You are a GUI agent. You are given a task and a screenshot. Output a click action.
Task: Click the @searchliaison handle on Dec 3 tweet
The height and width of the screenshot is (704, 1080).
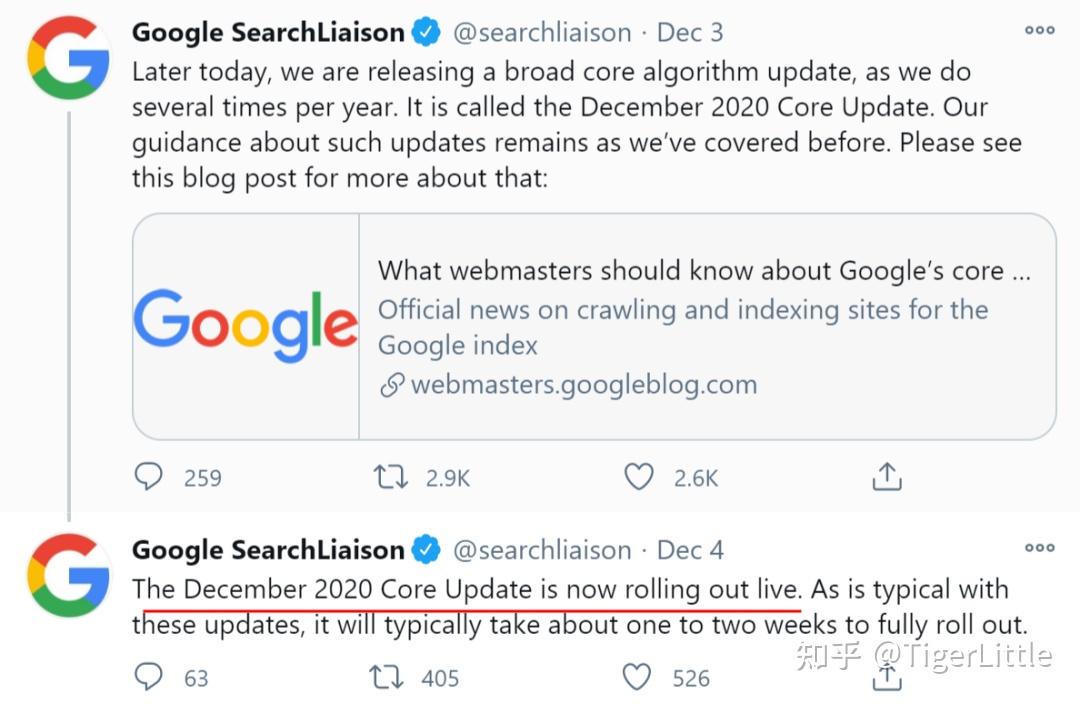coord(542,32)
